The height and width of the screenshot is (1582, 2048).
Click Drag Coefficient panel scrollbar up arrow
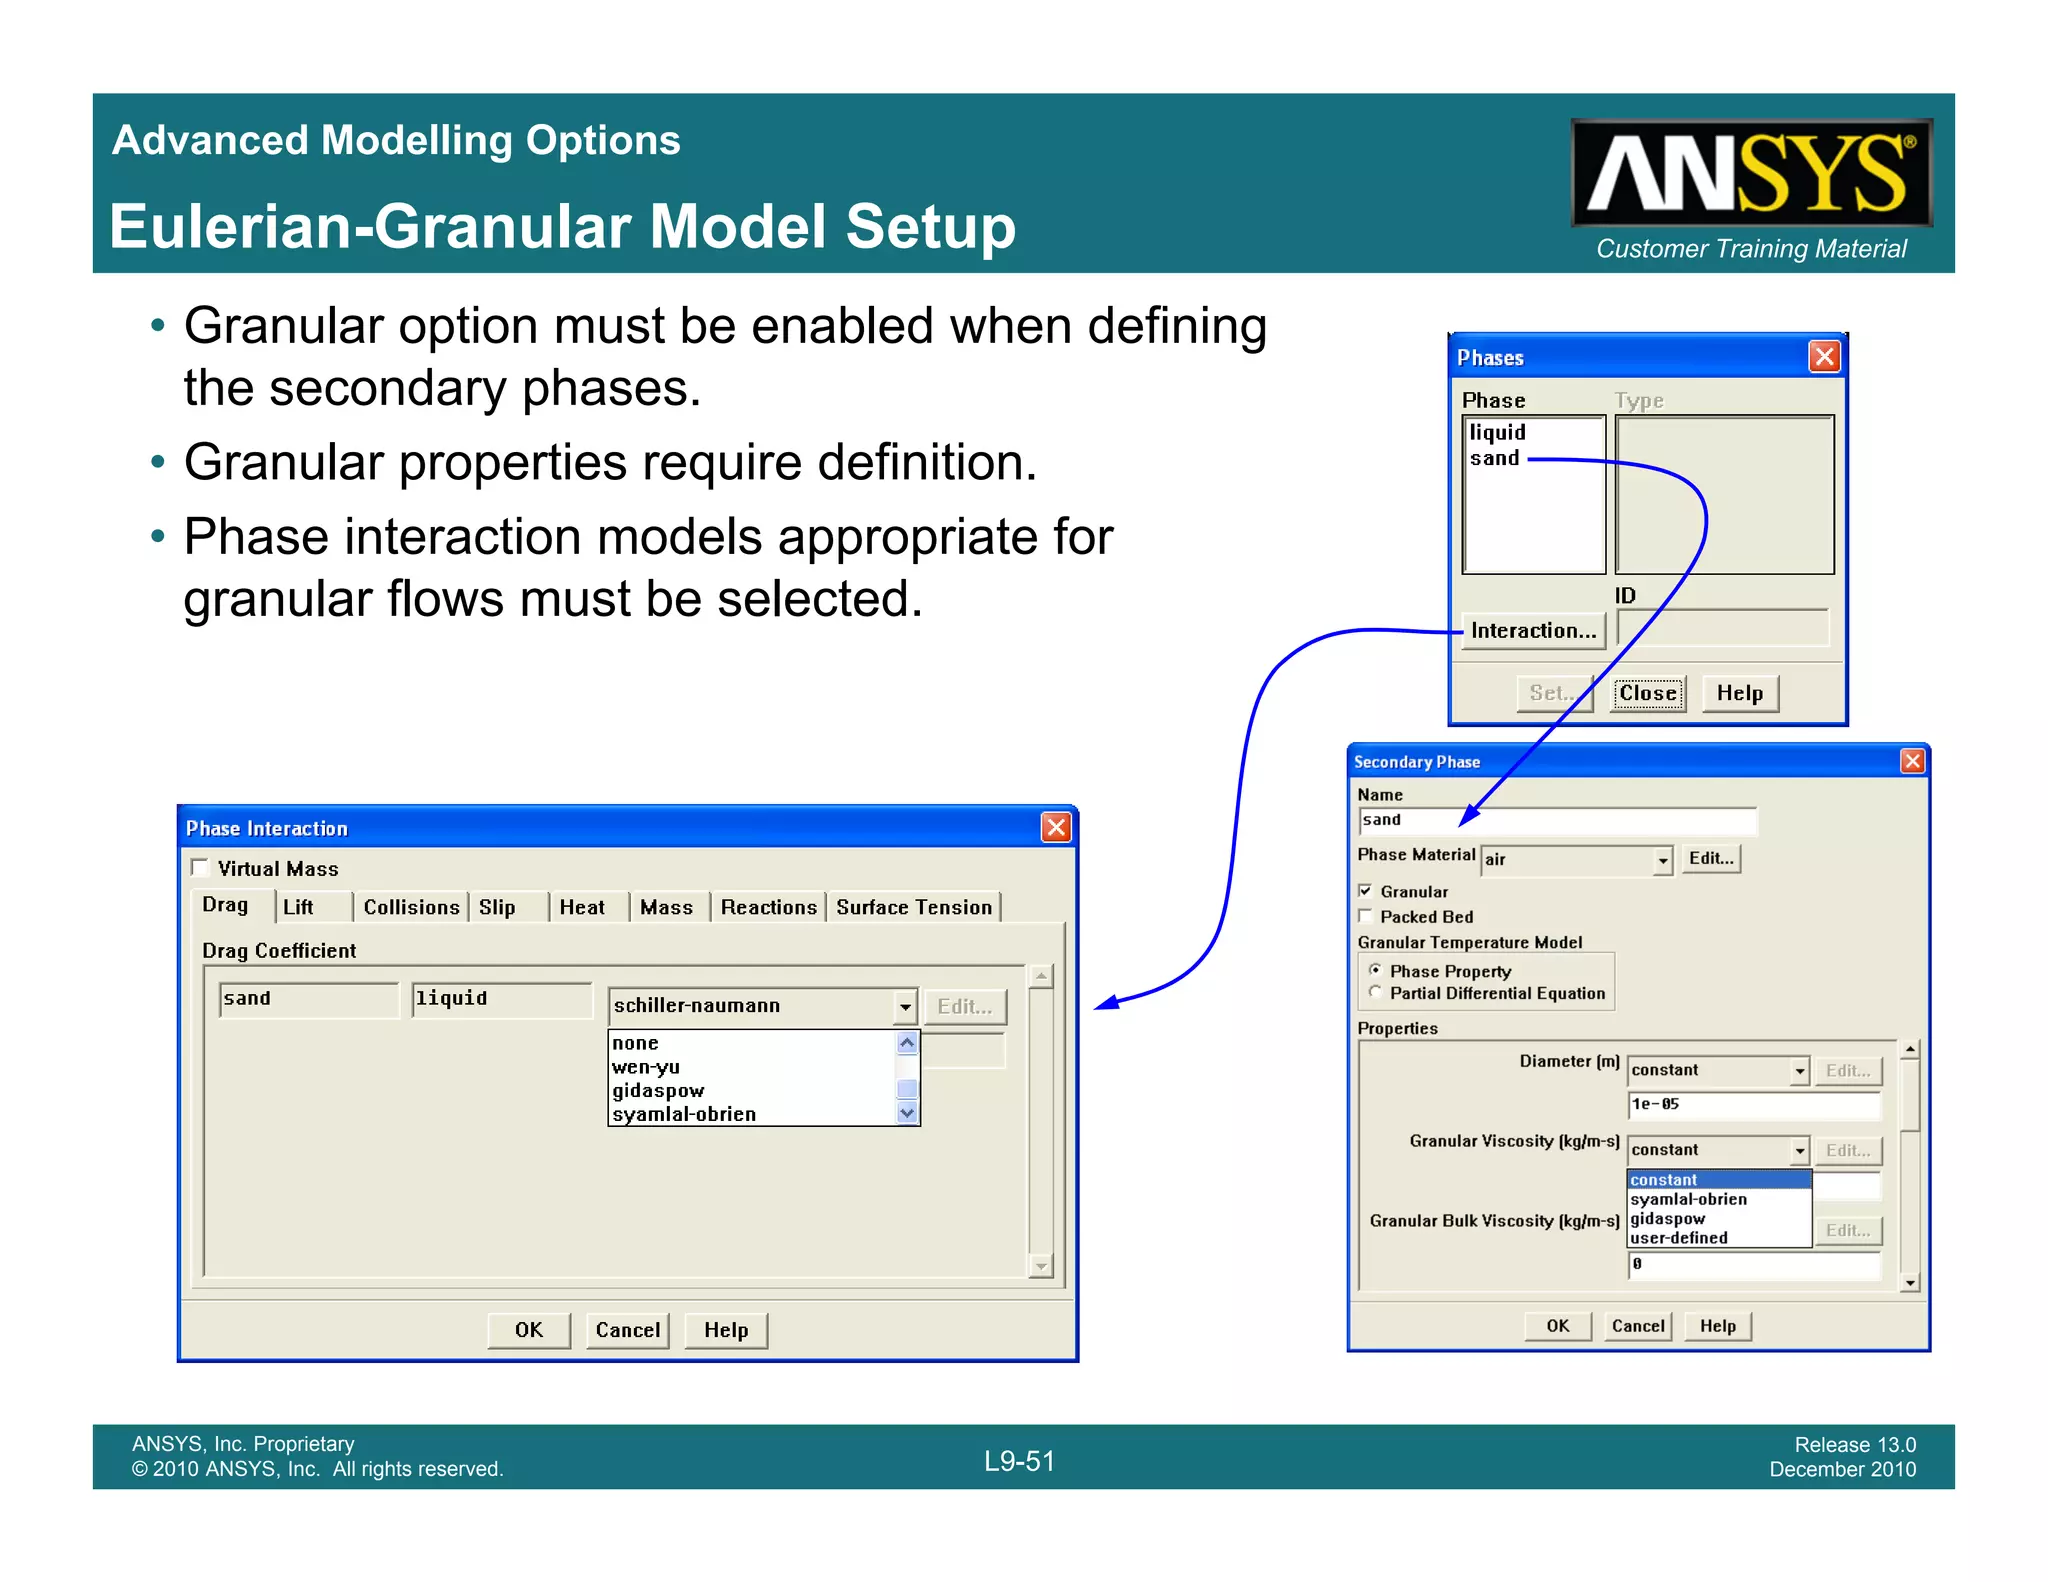1041,975
